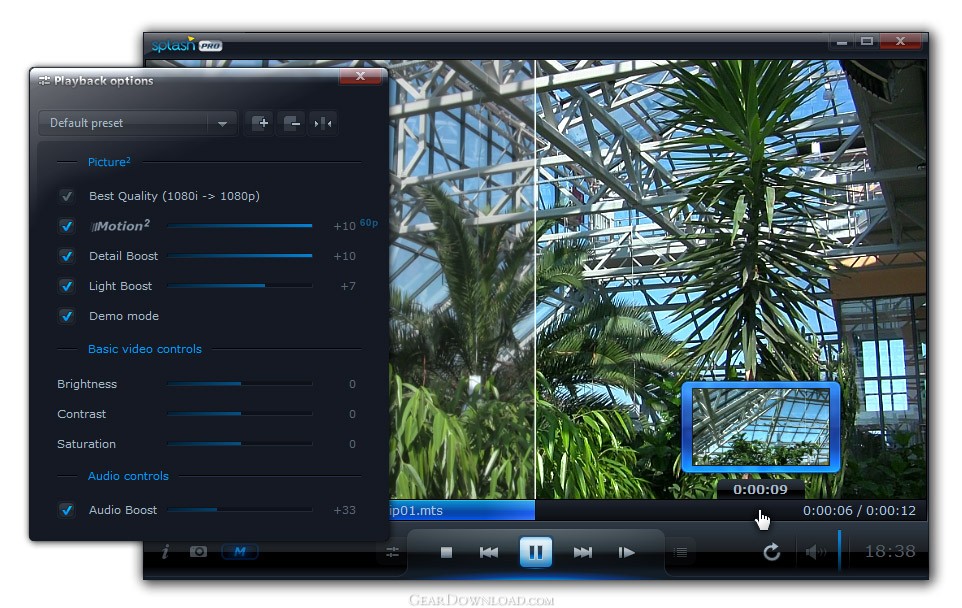Stop video playback
This screenshot has width=962, height=608.
pos(446,553)
